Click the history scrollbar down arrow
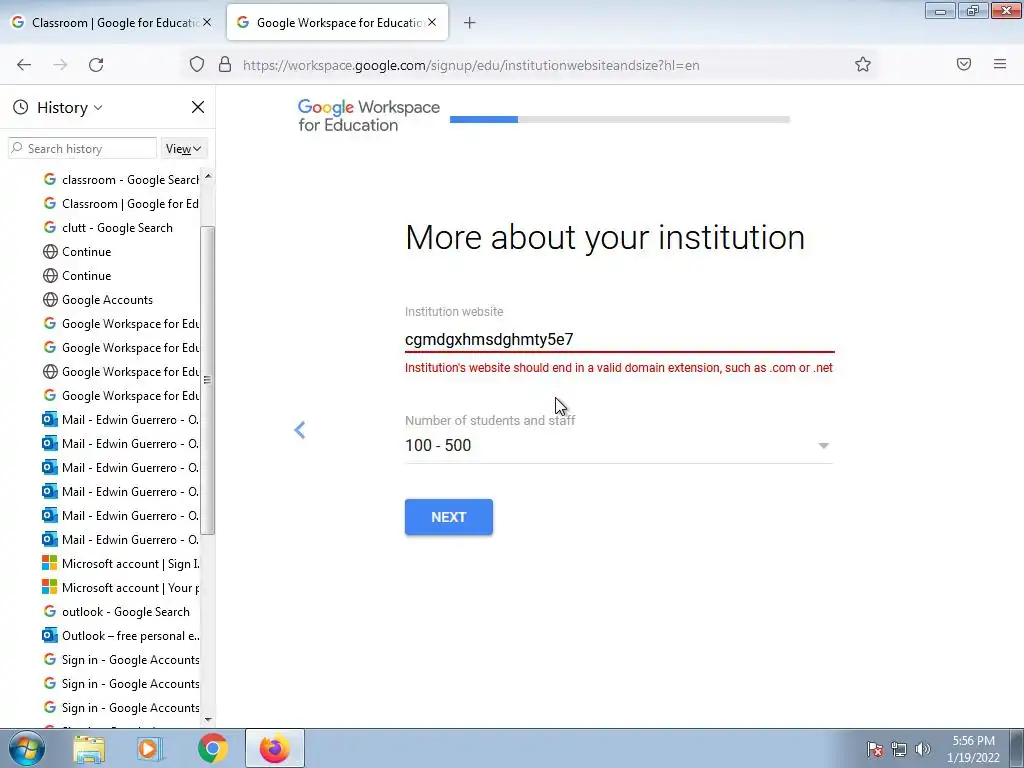Viewport: 1024px width, 768px height. click(x=208, y=720)
